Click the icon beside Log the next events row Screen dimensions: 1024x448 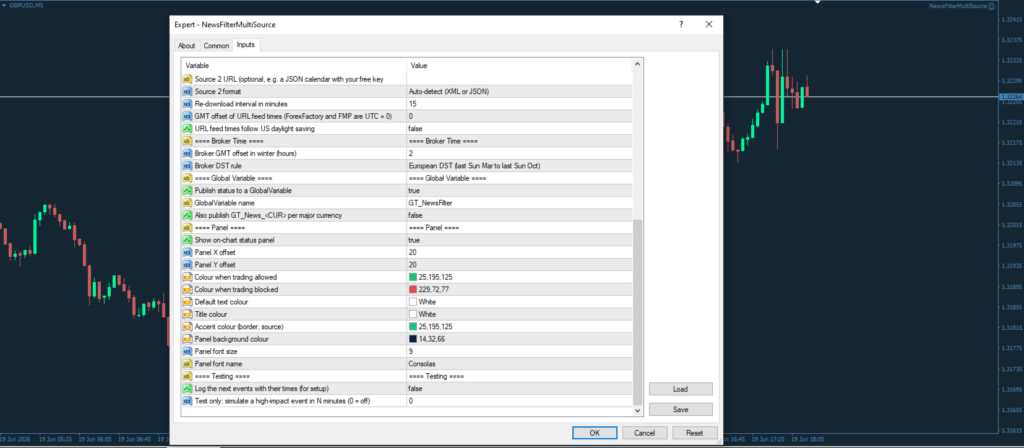point(187,389)
